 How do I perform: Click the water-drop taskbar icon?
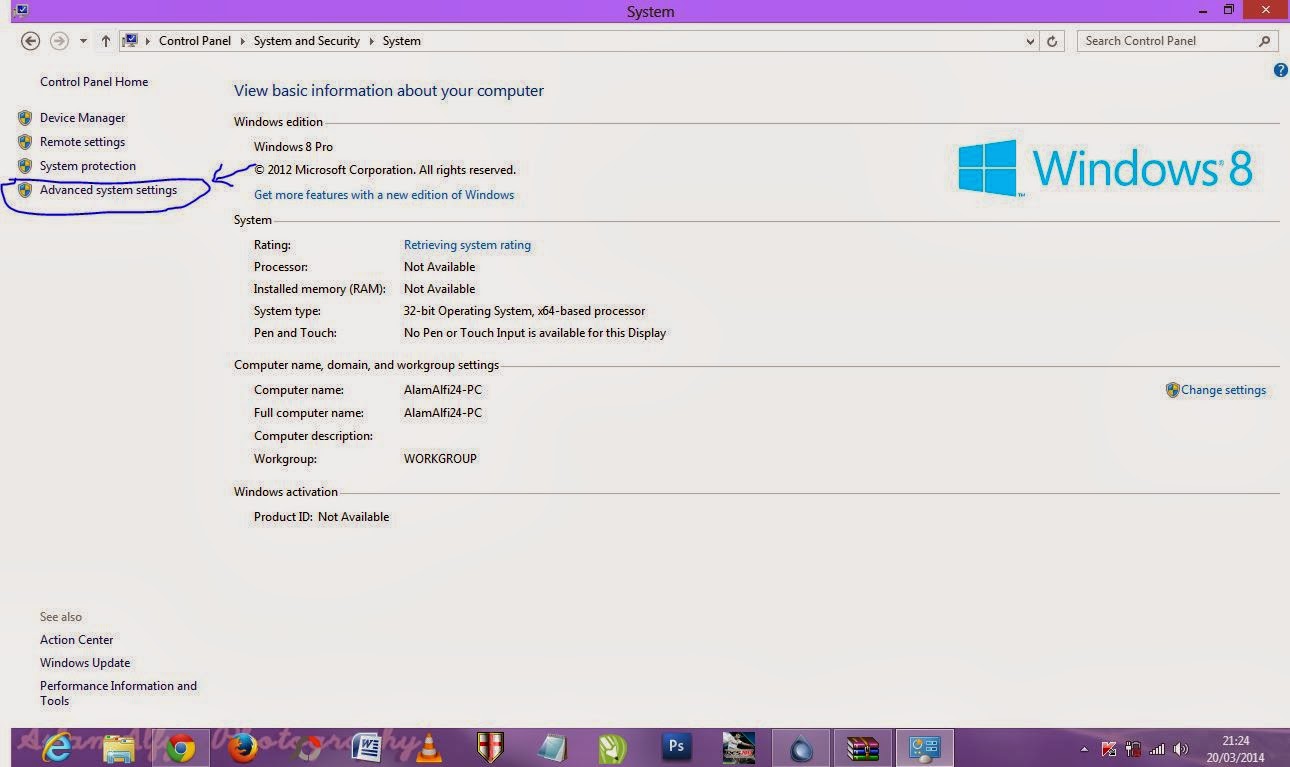(x=800, y=748)
